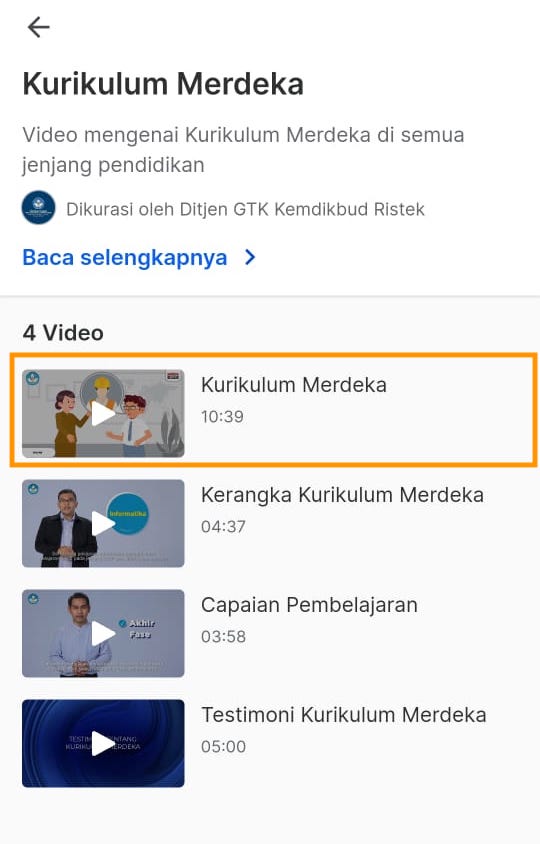Click the 05:00 duration label
This screenshot has width=540, height=844.
(223, 747)
